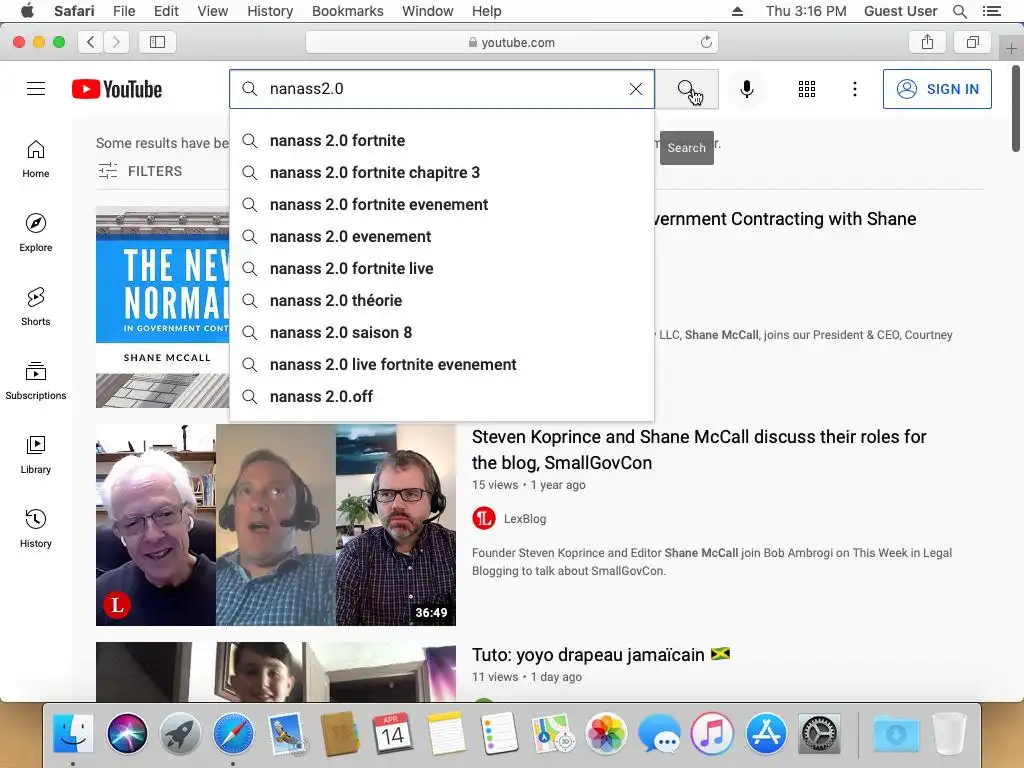This screenshot has width=1024, height=768.
Task: Open Music from the Dock
Action: tap(712, 733)
